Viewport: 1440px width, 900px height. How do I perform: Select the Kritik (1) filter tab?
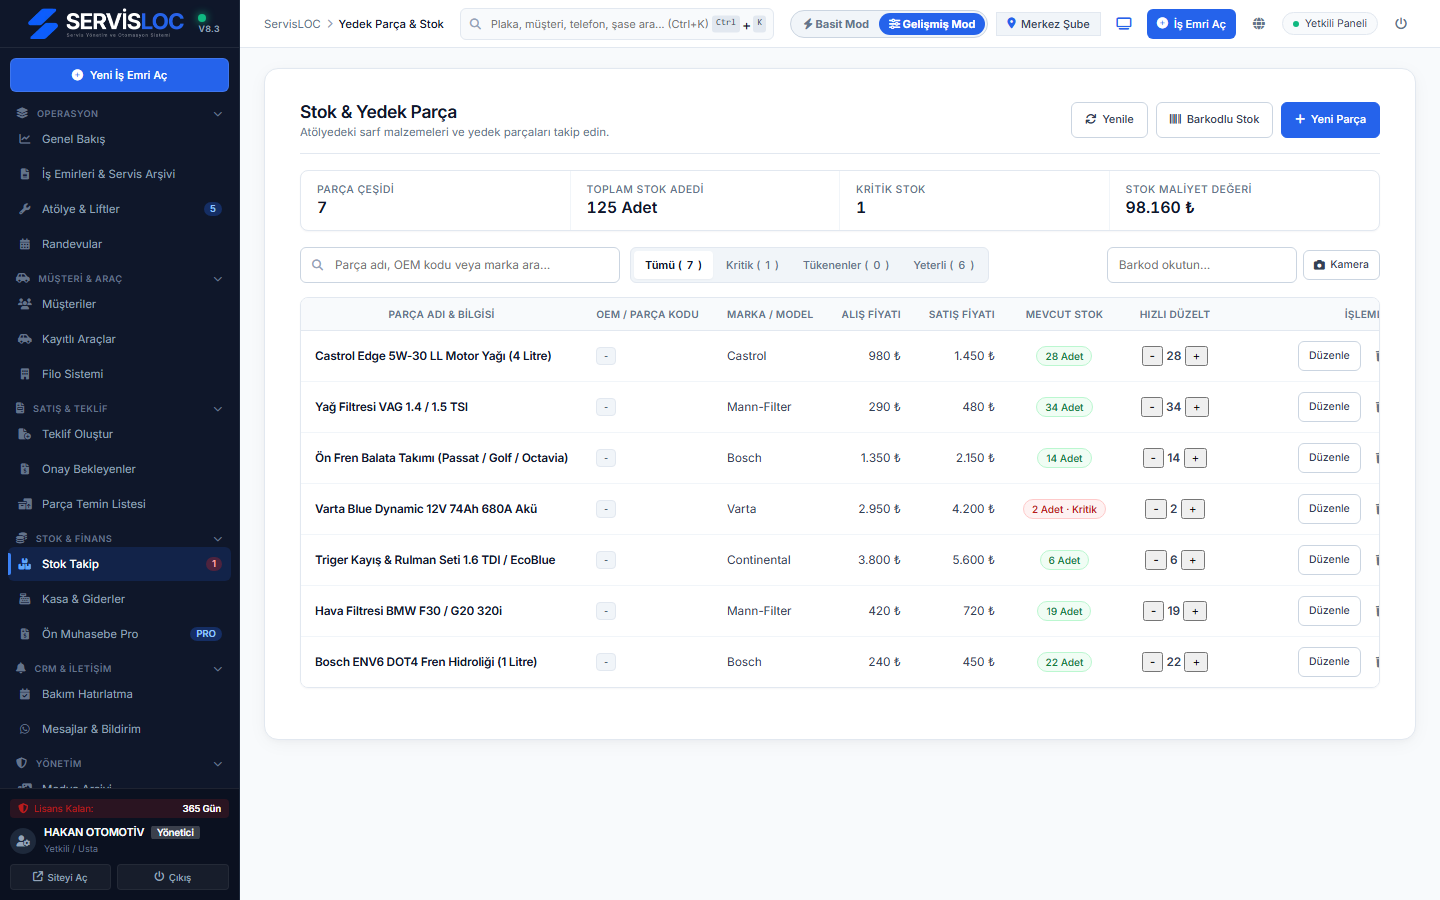(752, 265)
